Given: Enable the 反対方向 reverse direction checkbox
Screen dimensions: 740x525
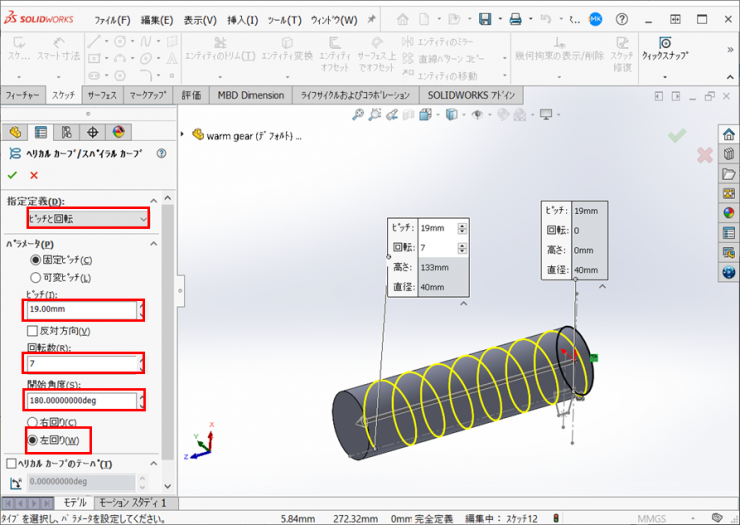Looking at the screenshot, I should (x=32, y=331).
